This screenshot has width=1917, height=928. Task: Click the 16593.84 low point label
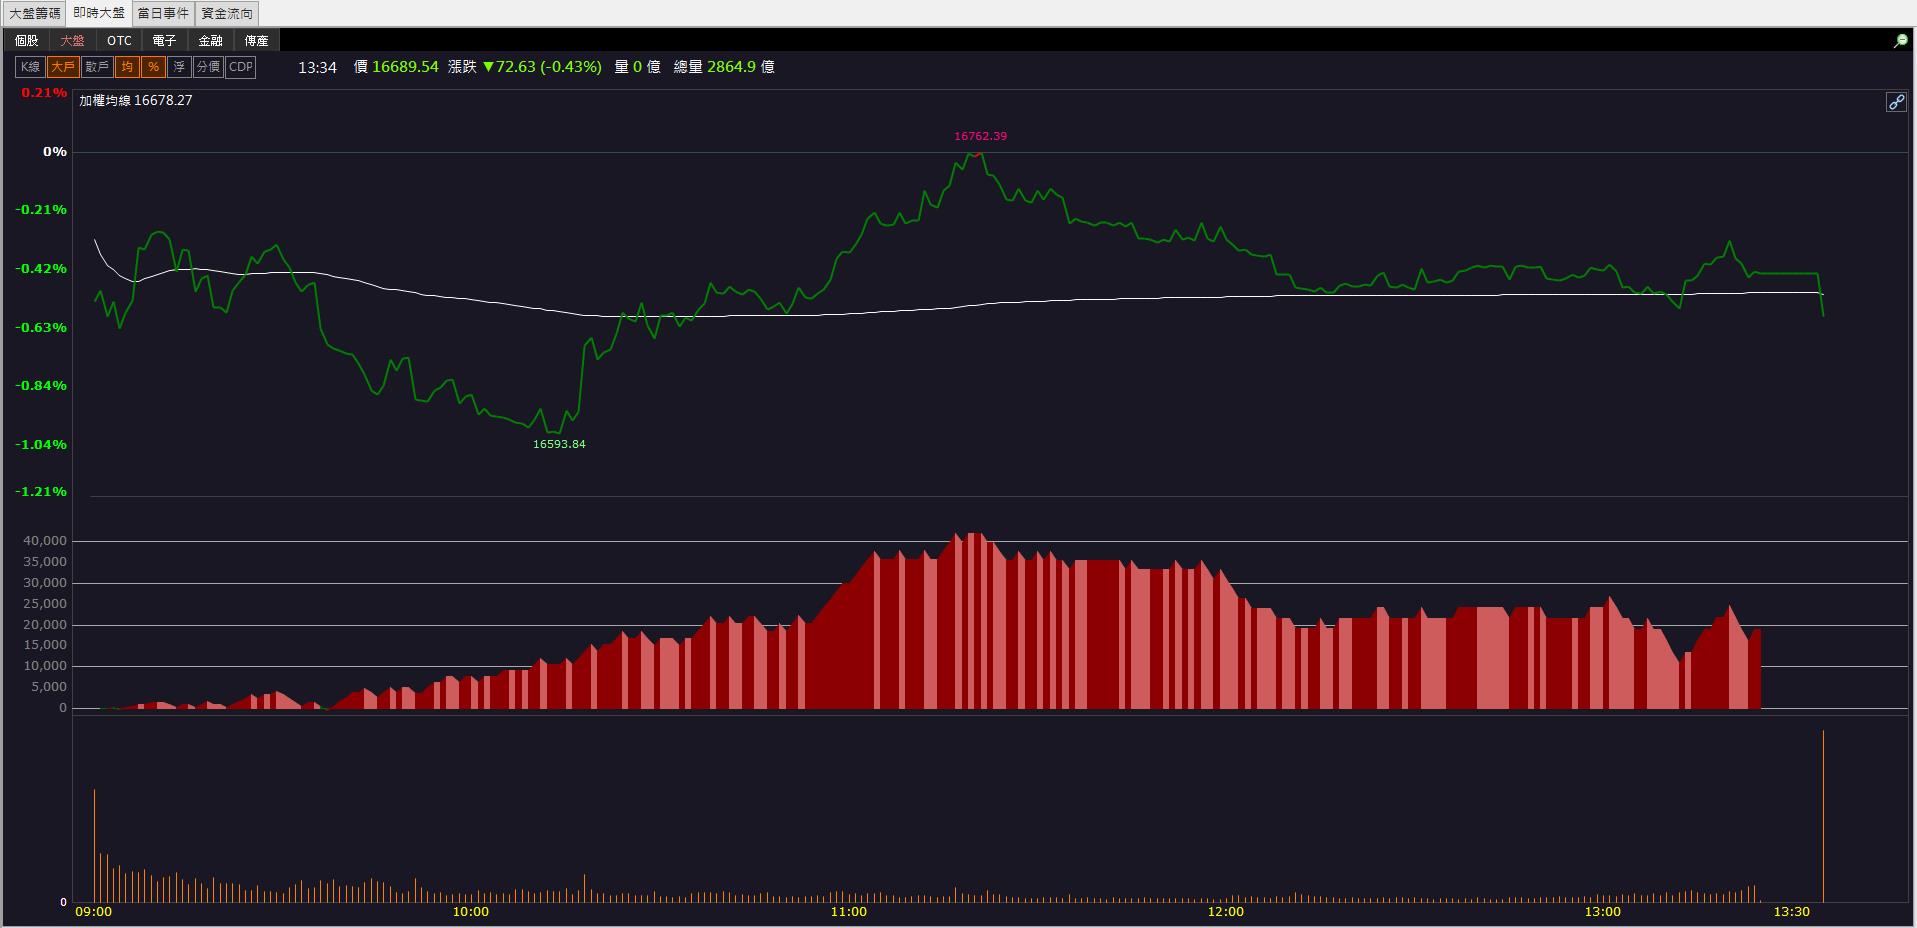click(x=559, y=444)
